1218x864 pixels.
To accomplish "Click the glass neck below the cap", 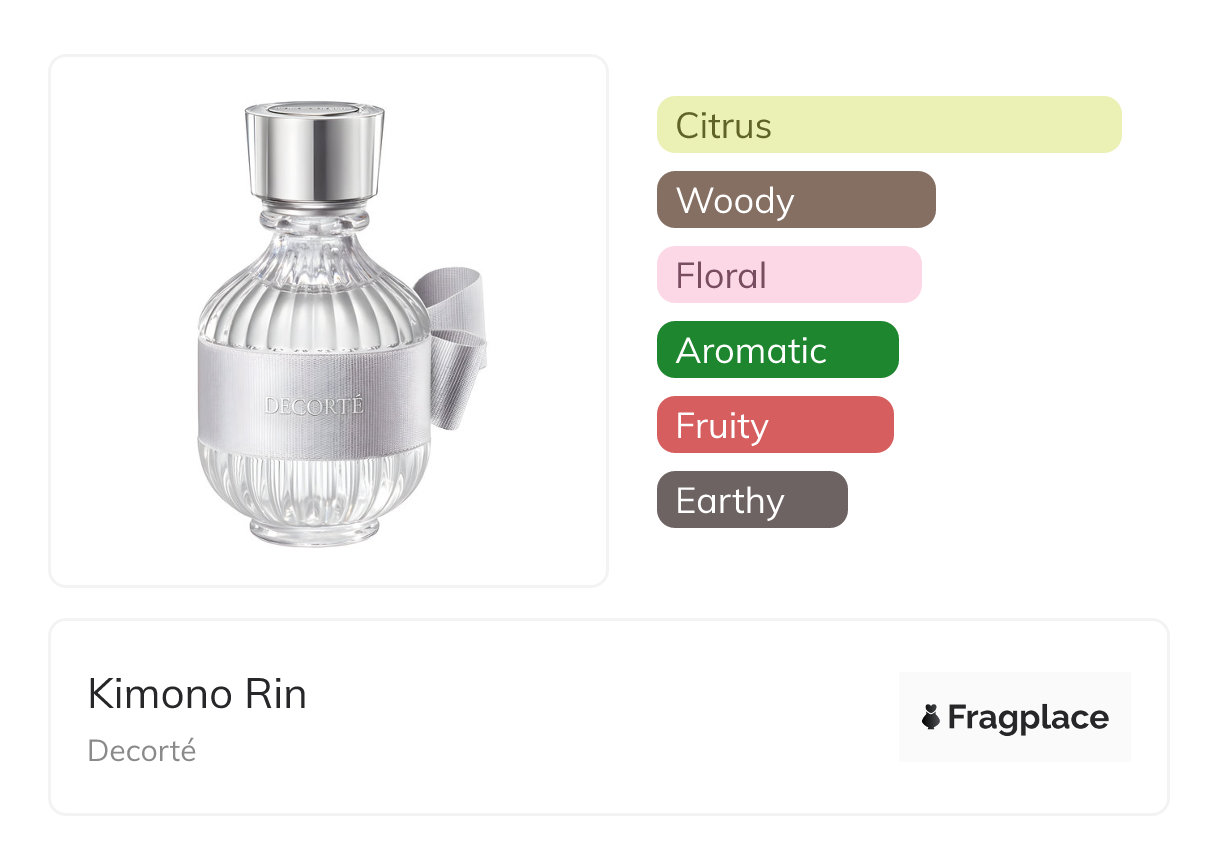I will click(x=314, y=220).
